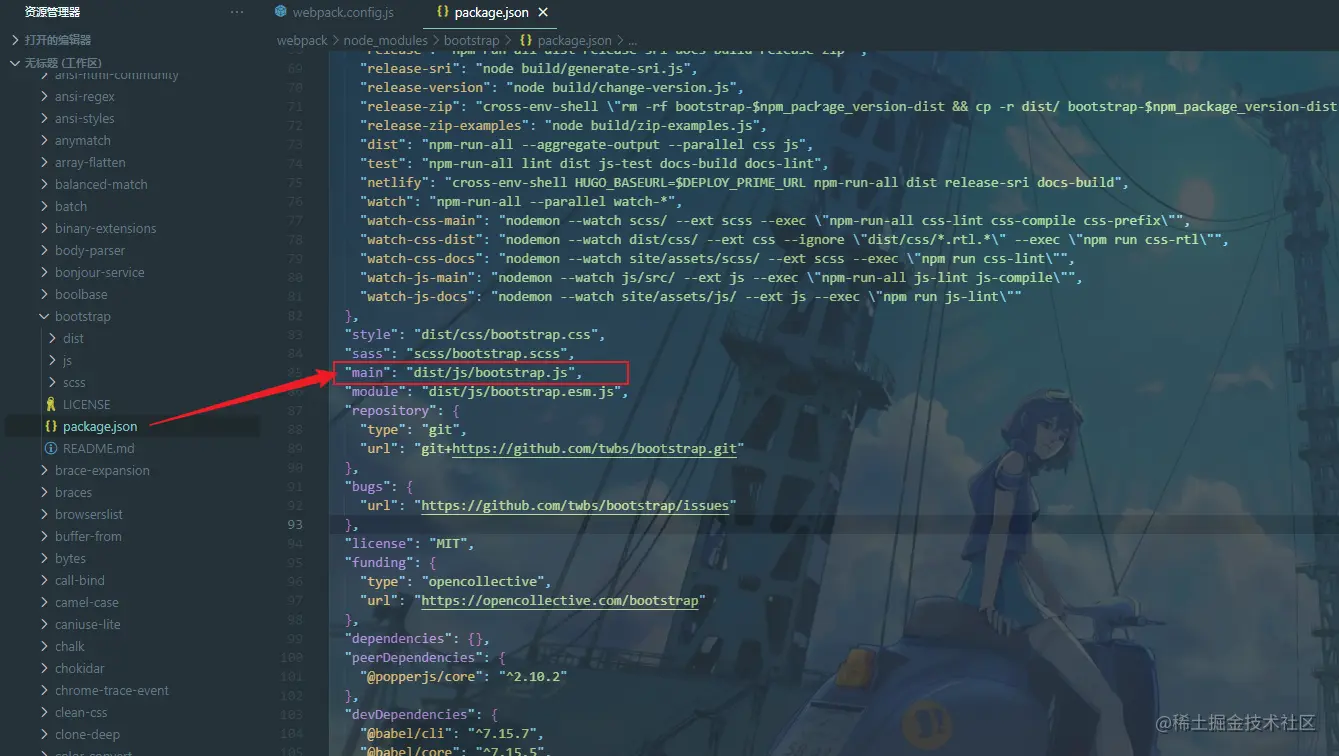Image resolution: width=1339 pixels, height=756 pixels.
Task: Open the explorer more actions ellipsis
Action: point(237,12)
